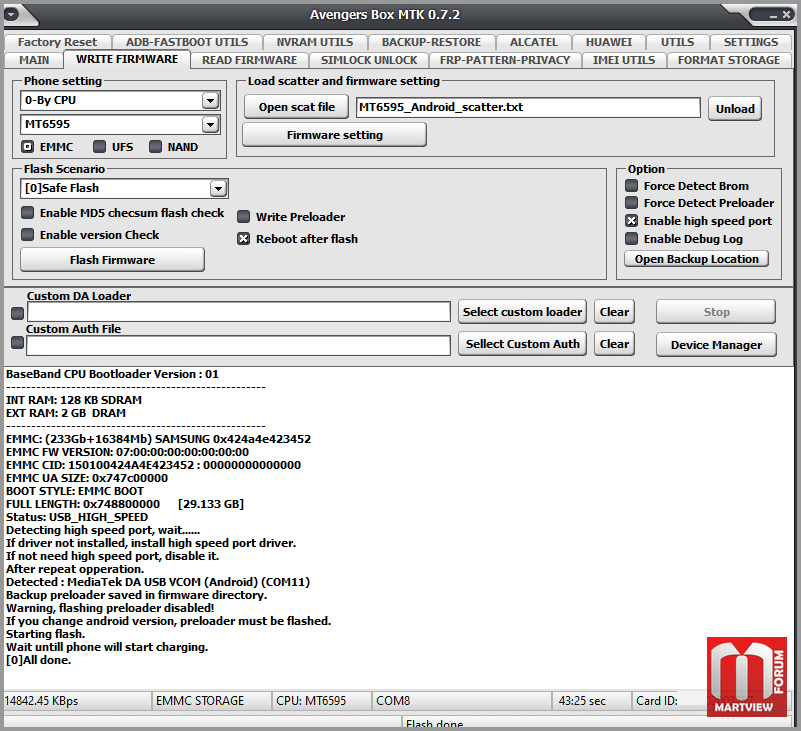Toggle Write Preloader checkbox
Viewport: 801px width, 731px height.
click(x=244, y=217)
